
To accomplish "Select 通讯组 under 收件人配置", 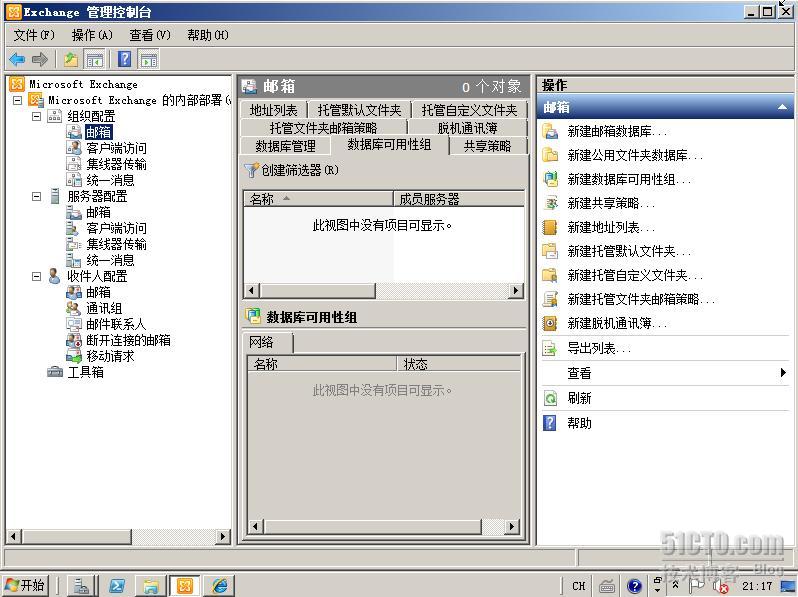I will click(x=104, y=308).
